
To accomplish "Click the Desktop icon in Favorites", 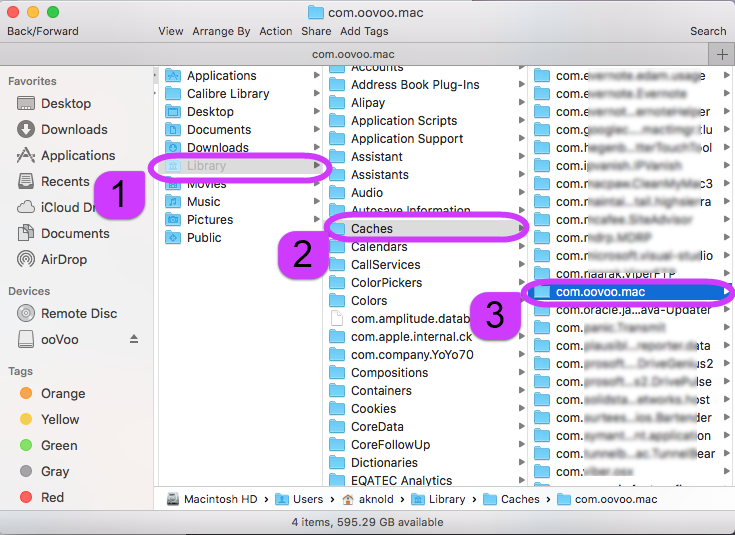I will 26,103.
